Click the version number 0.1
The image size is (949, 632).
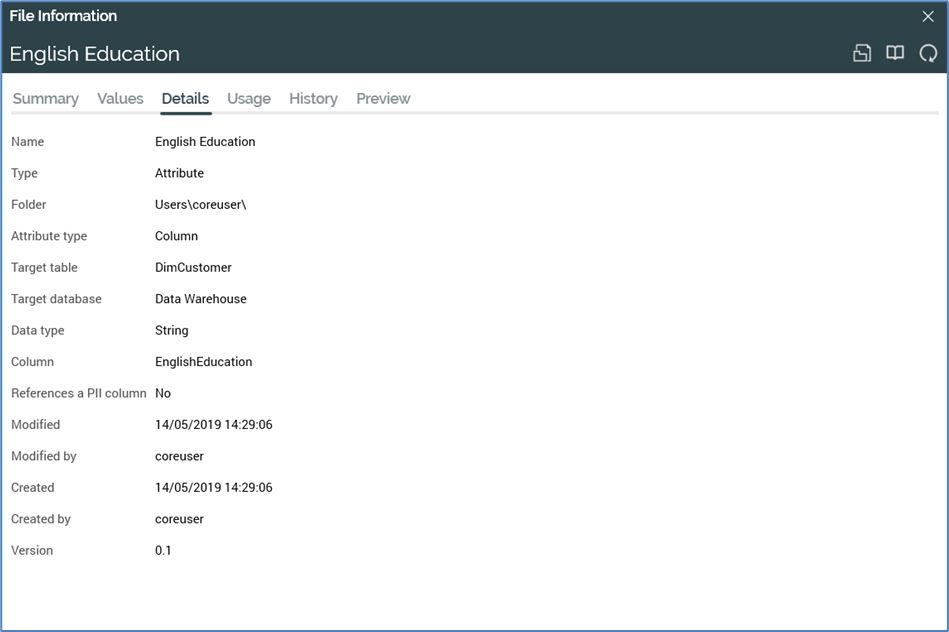(x=163, y=551)
